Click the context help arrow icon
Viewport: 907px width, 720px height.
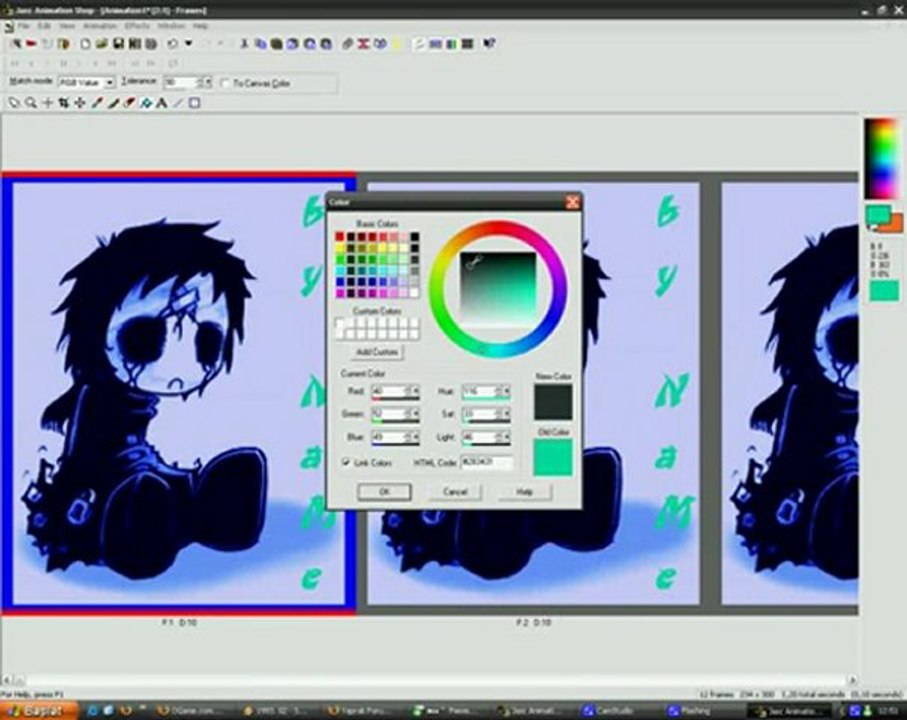(489, 44)
